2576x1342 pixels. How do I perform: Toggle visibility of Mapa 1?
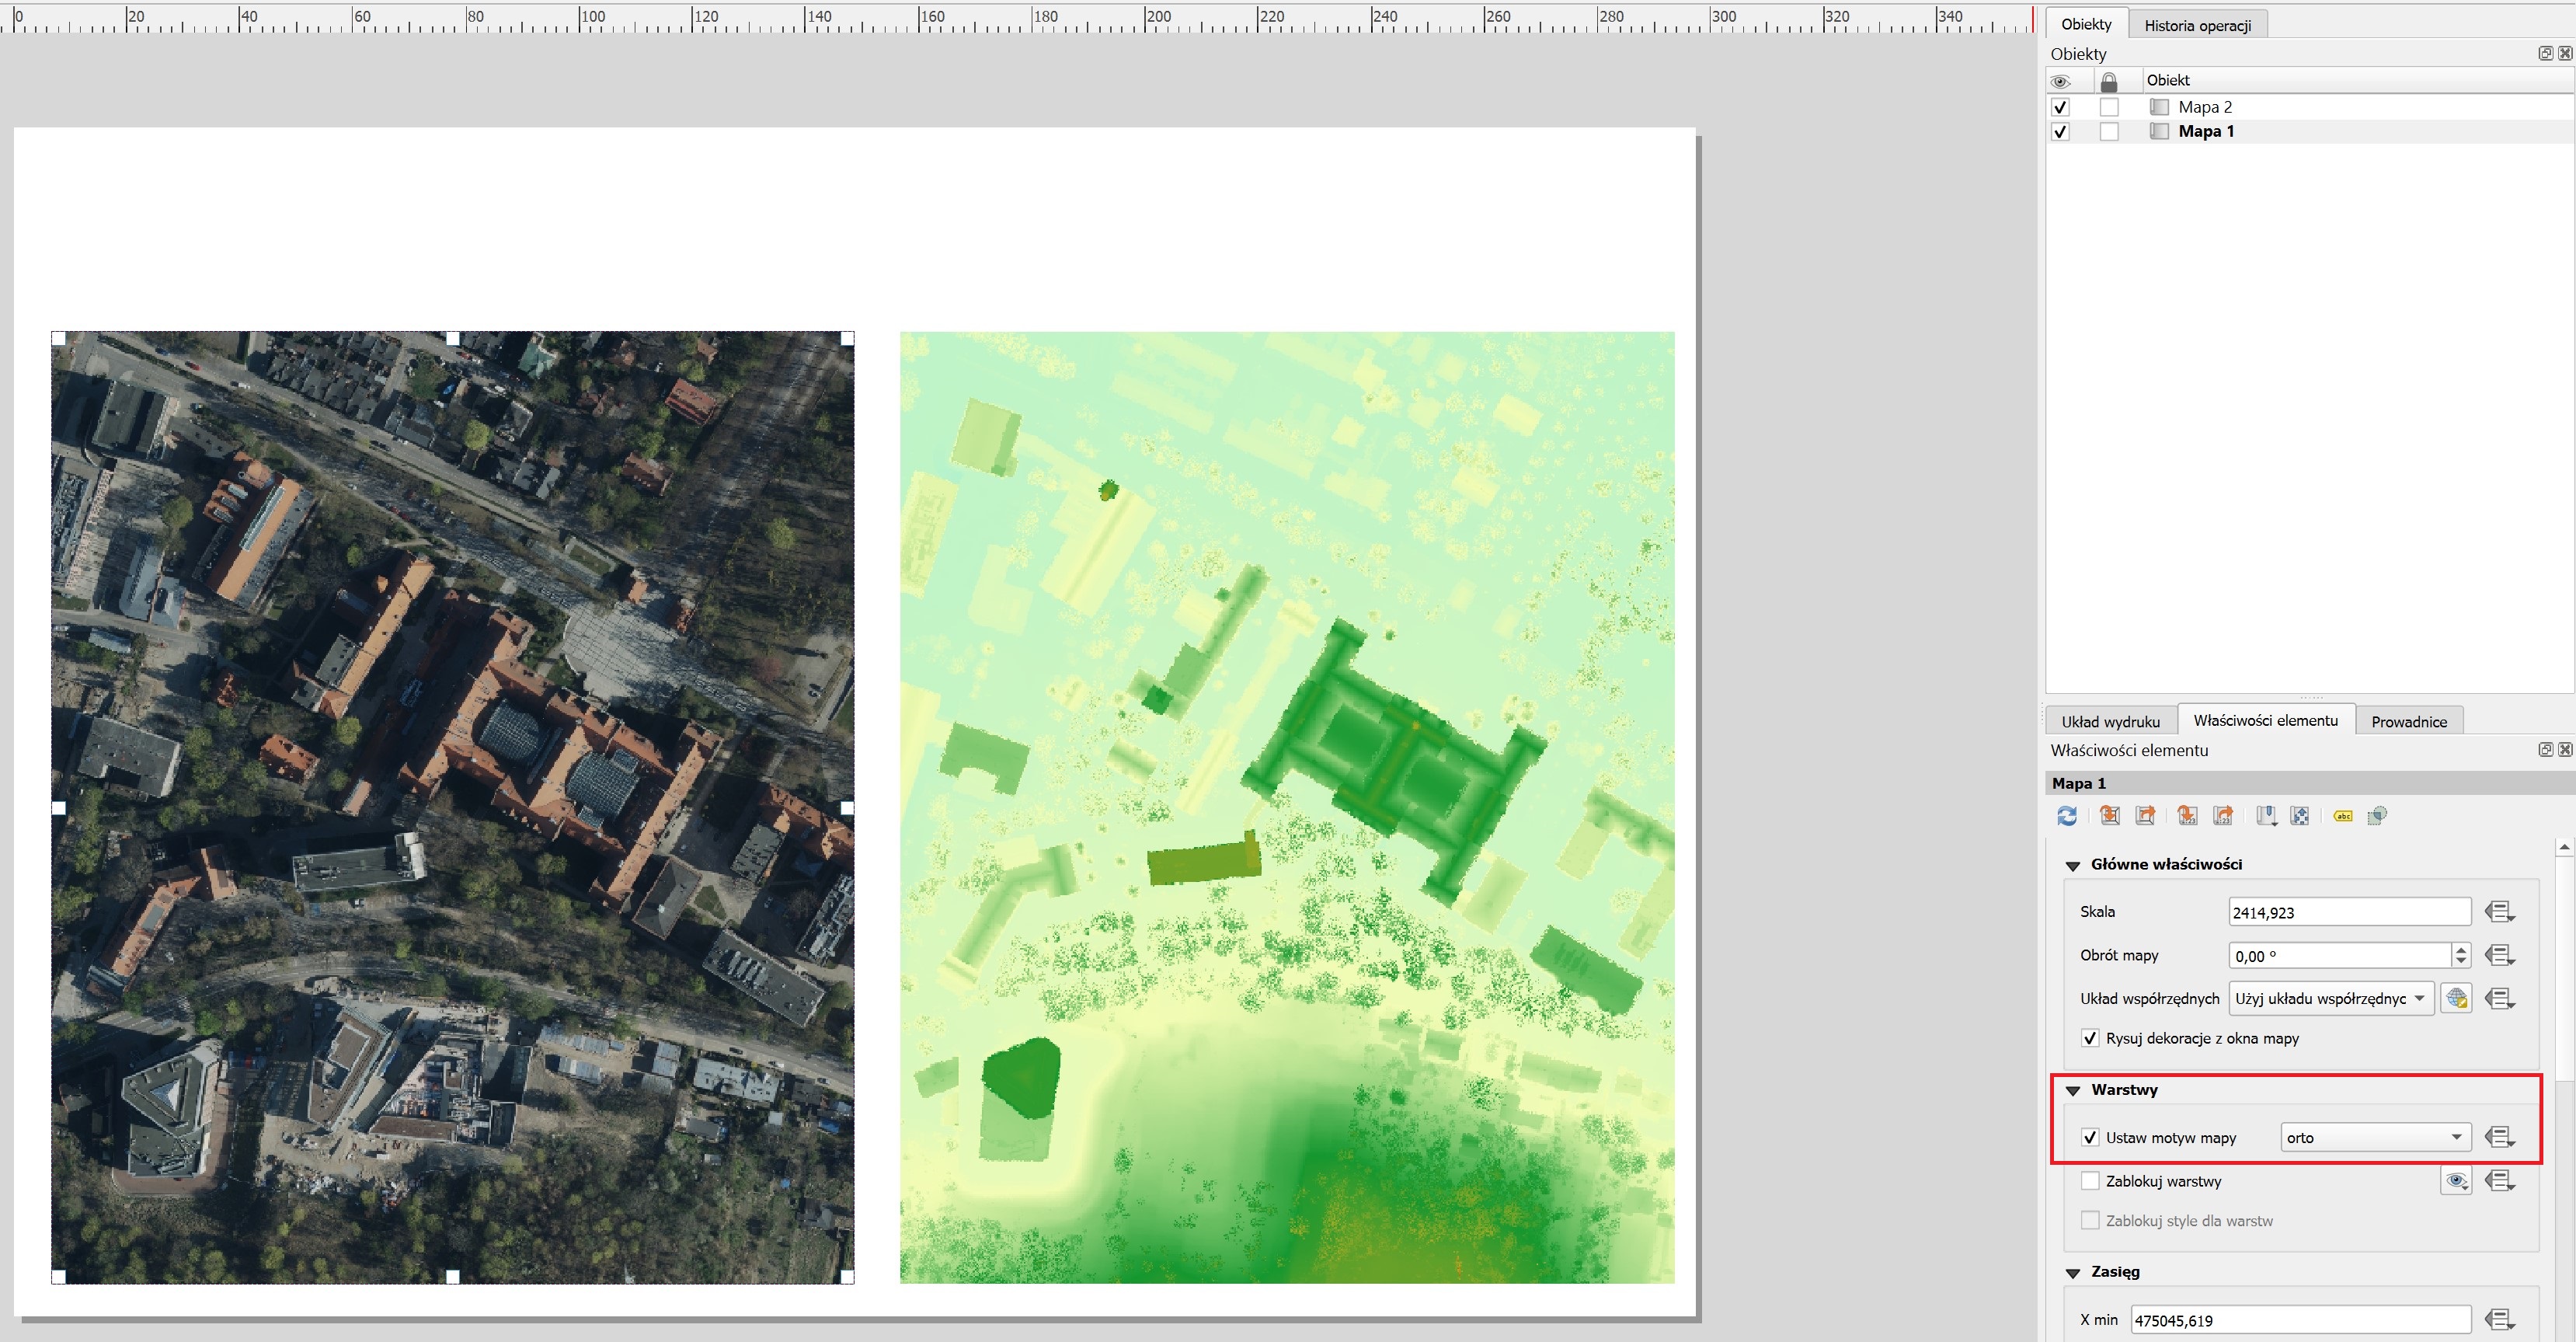[x=2060, y=131]
